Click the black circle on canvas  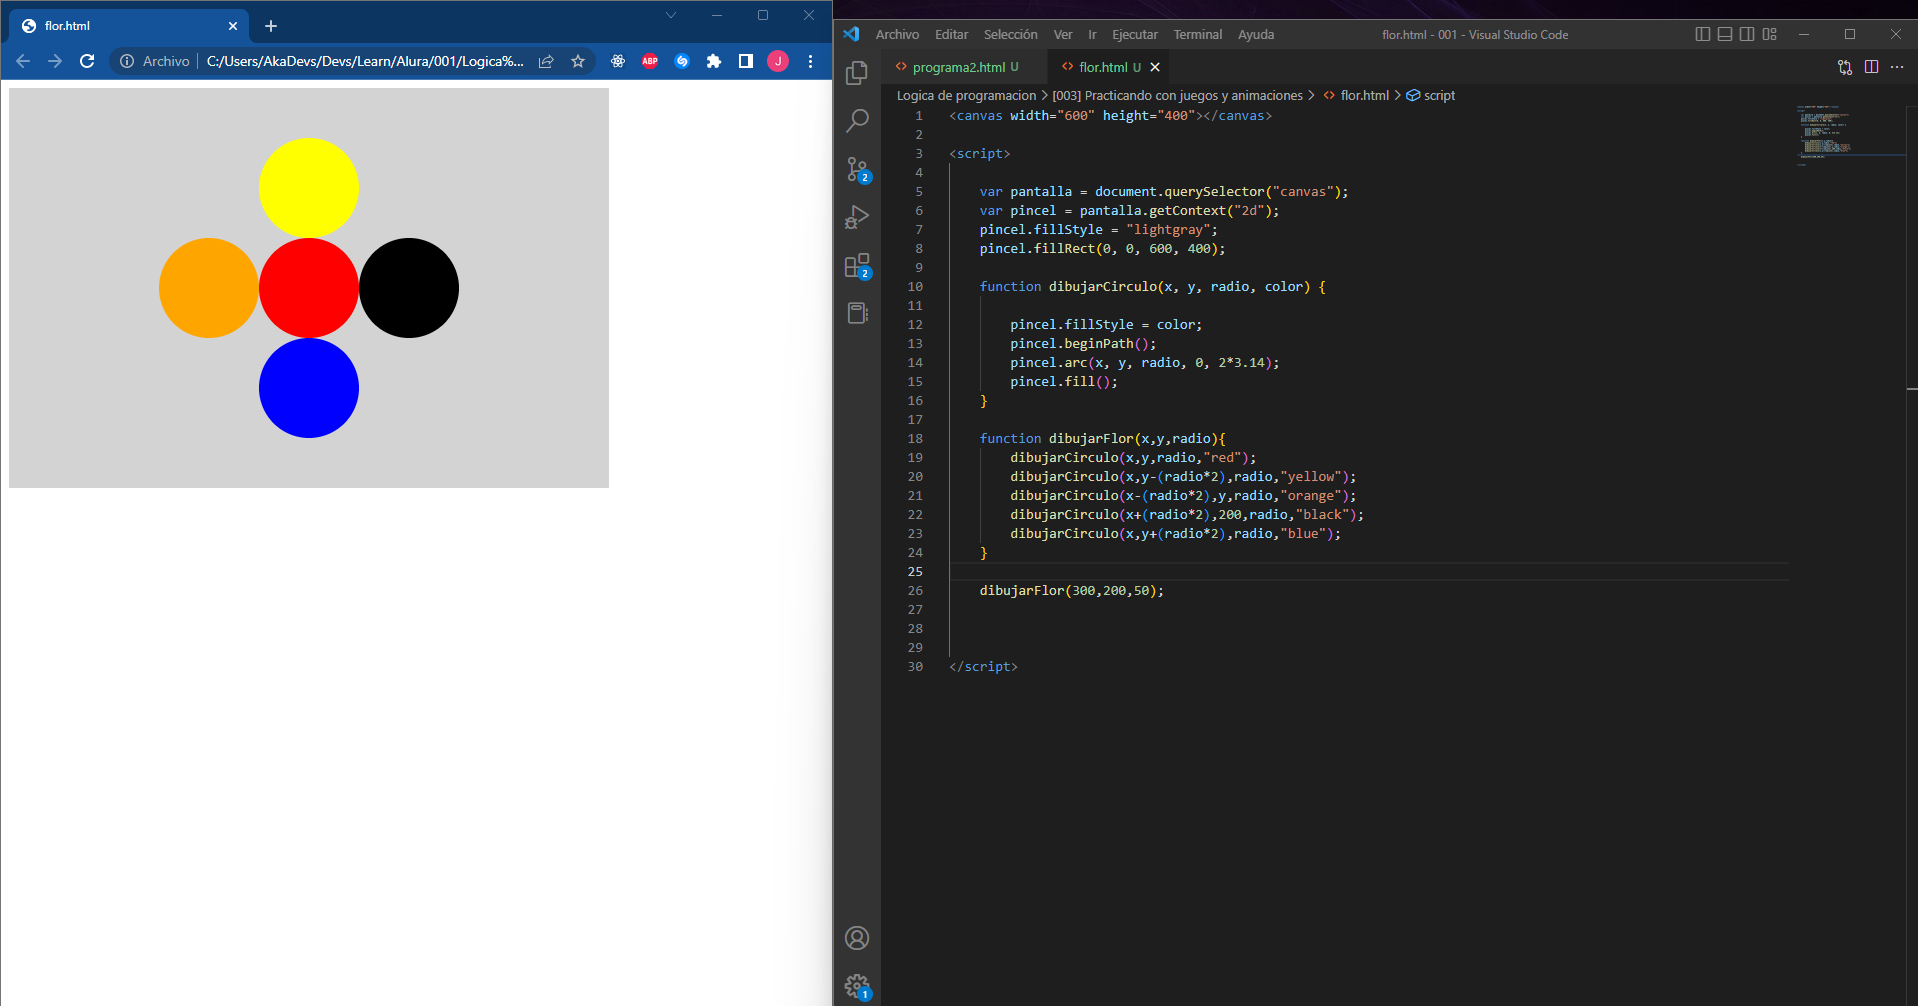point(409,288)
